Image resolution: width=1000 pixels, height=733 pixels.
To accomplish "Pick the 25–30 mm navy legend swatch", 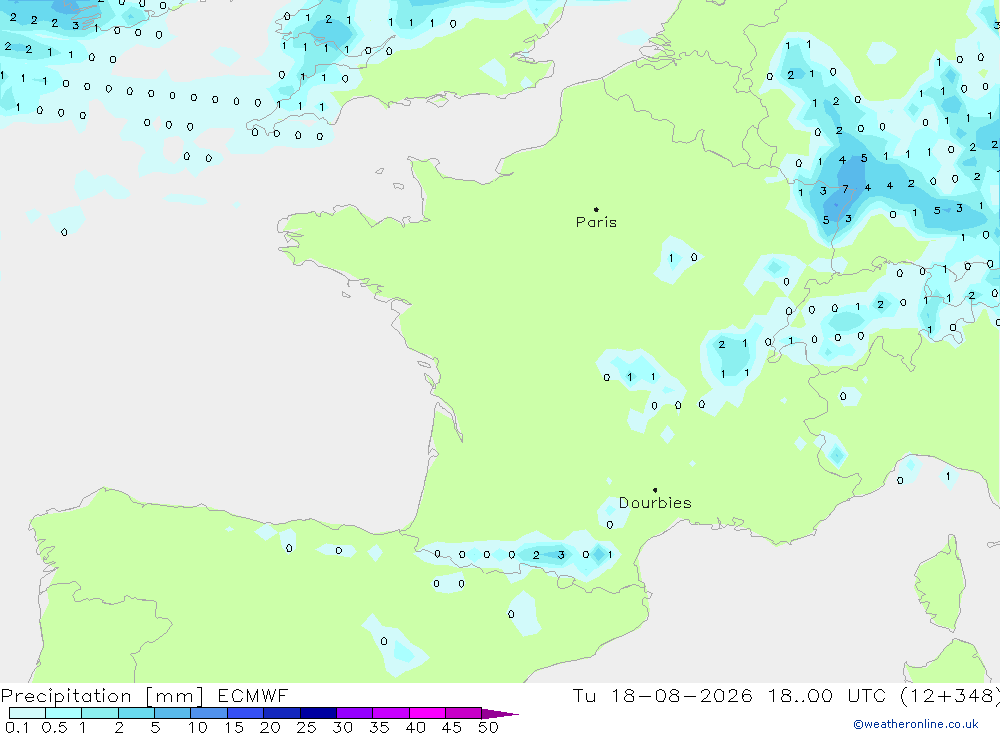I will click(x=318, y=713).
